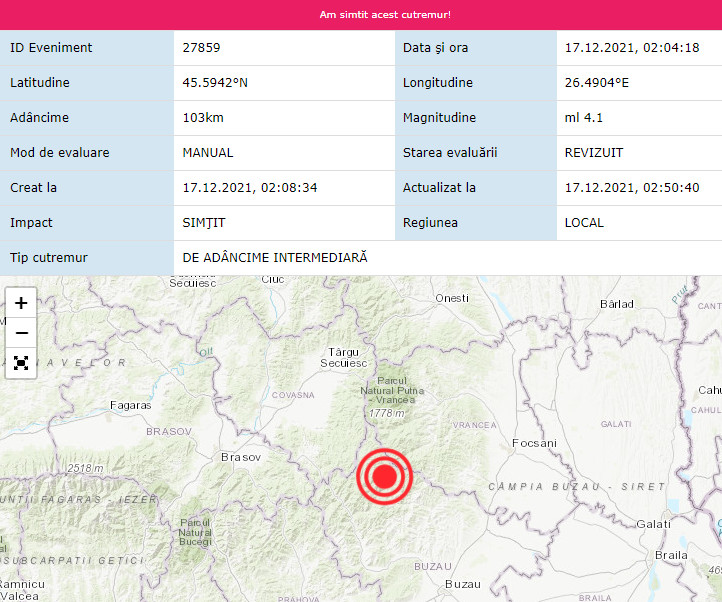Select the latitude value 45.5942°N
The image size is (722, 602).
(x=215, y=82)
